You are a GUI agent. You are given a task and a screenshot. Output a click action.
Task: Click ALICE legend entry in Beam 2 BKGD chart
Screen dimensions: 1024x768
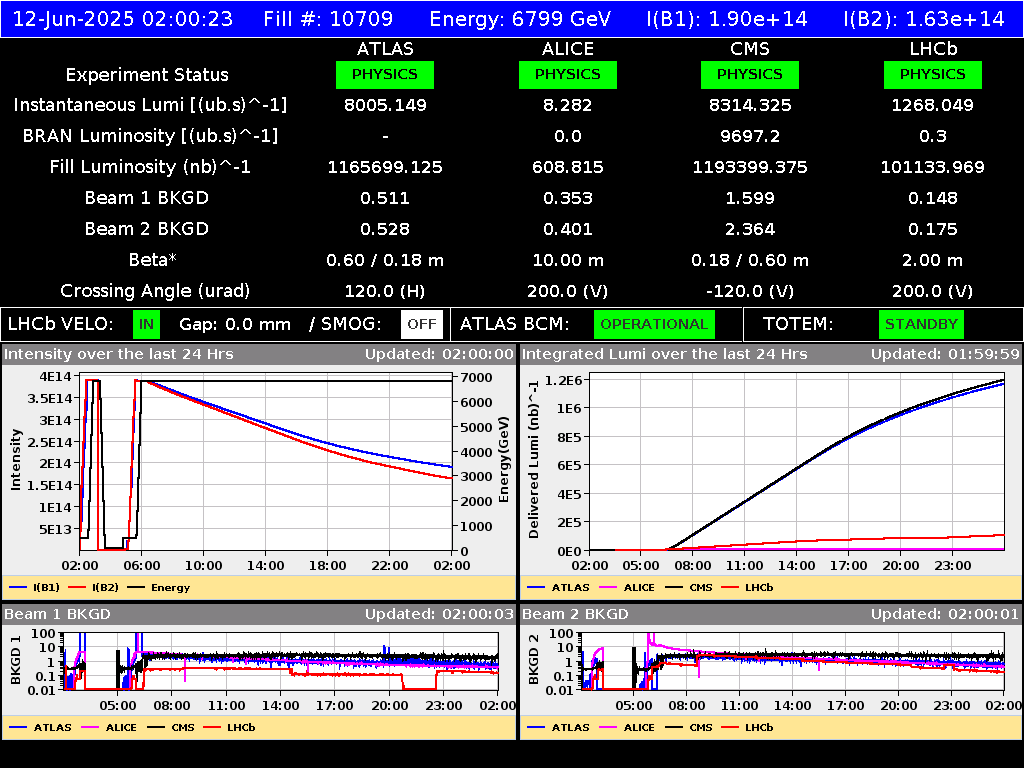[627, 727]
